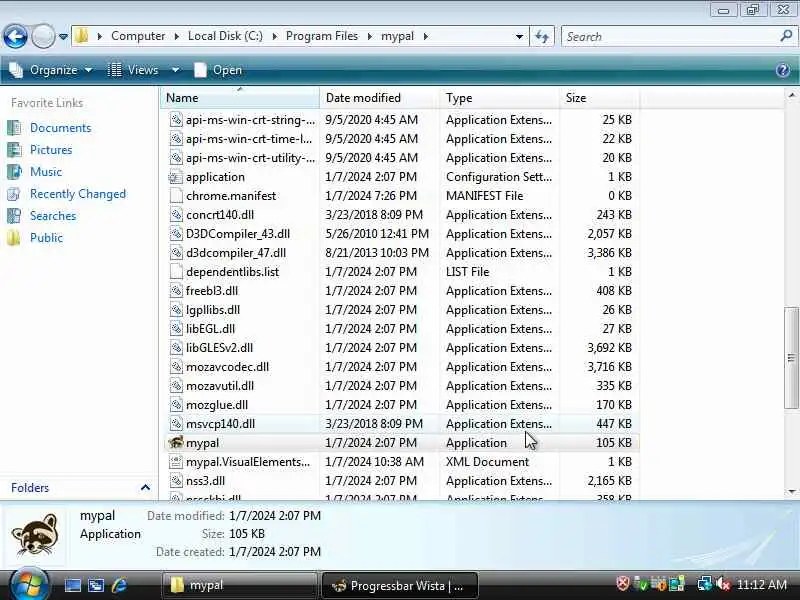Open the Windows Start orb
Image resolution: width=800 pixels, height=600 pixels.
(x=29, y=585)
